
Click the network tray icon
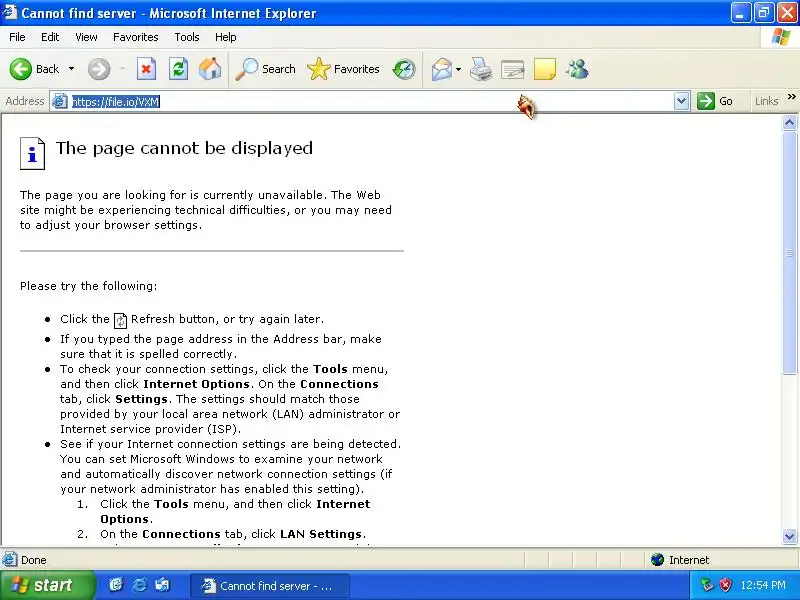point(707,585)
